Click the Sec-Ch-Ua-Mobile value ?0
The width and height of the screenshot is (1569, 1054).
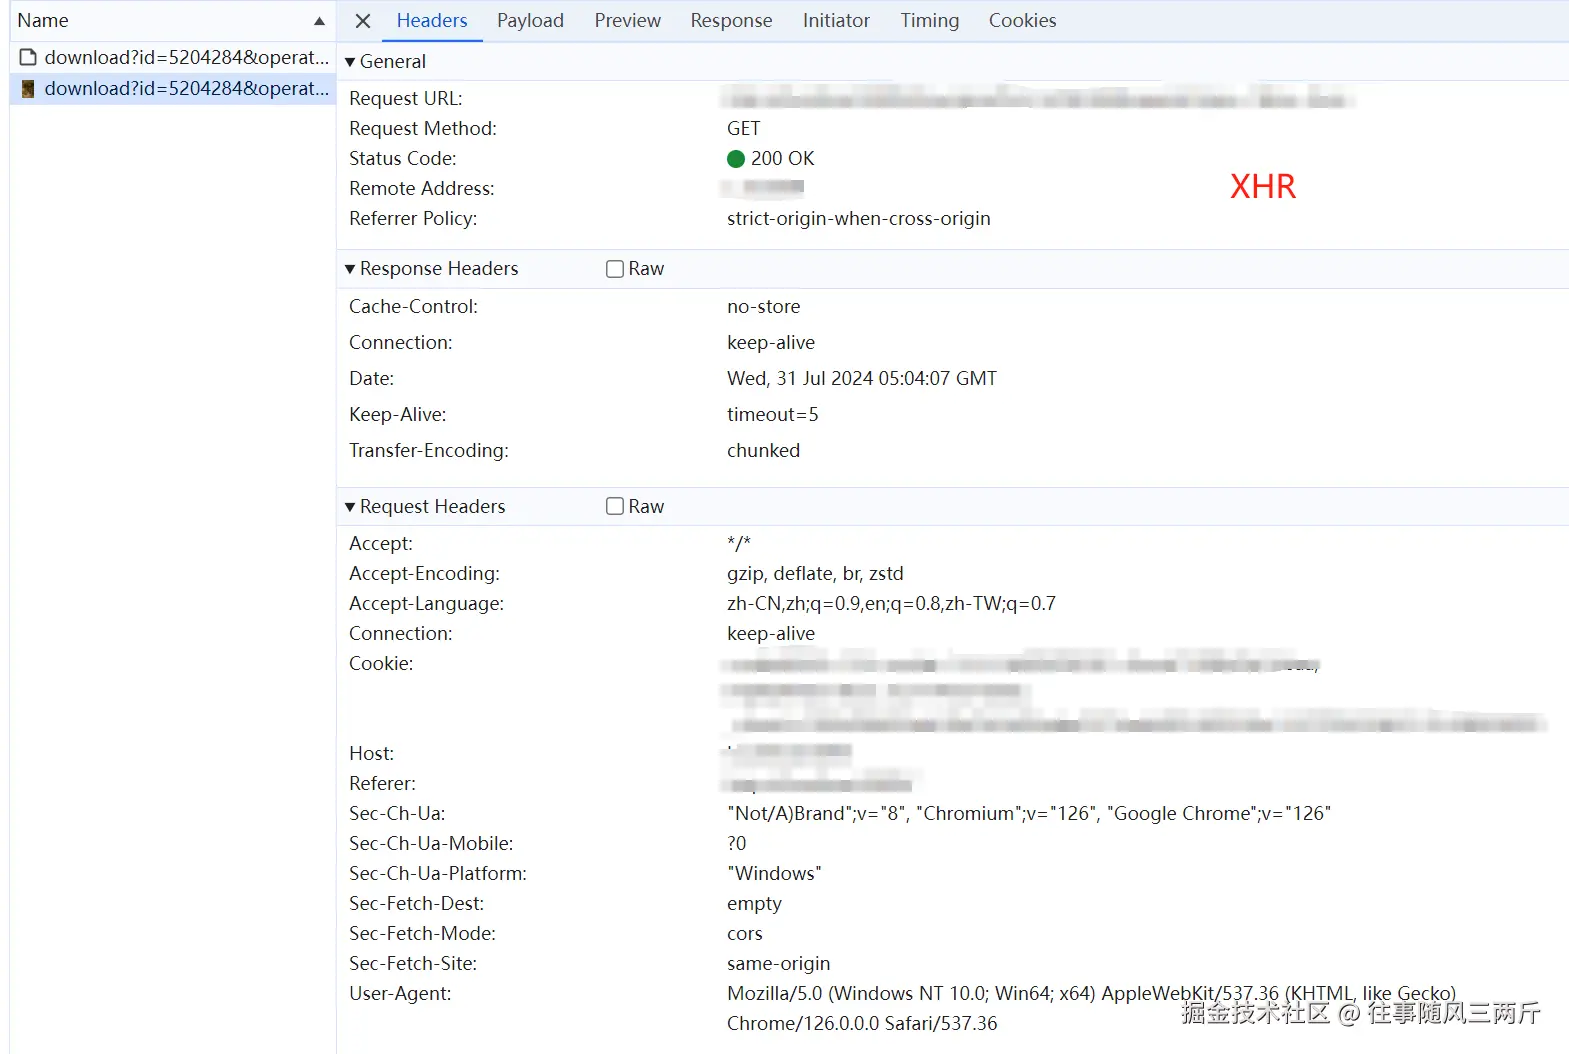[736, 844]
